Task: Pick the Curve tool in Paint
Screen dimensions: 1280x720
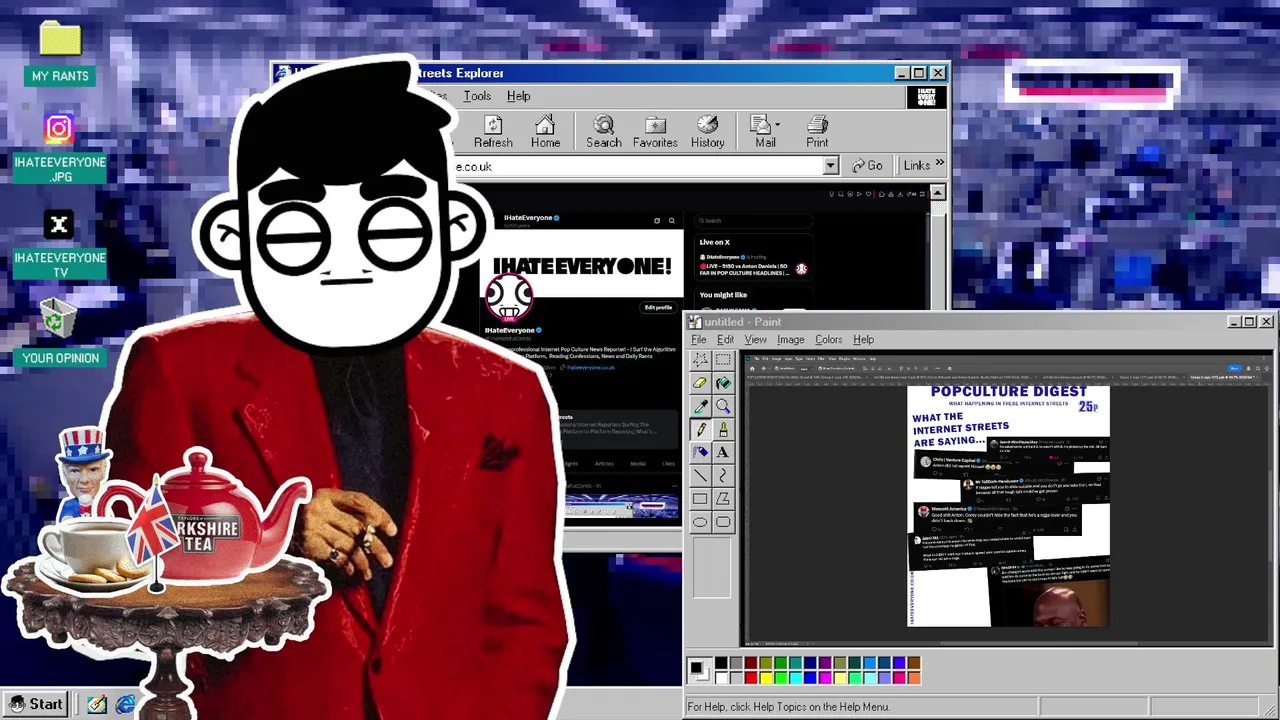Action: (x=723, y=475)
